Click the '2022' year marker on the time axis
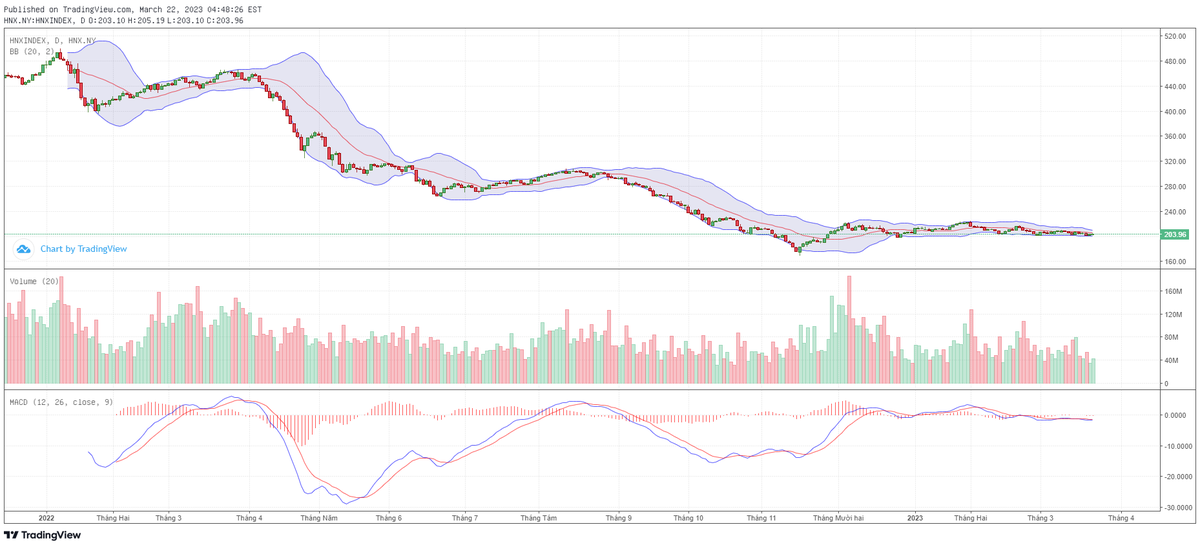This screenshot has width=1200, height=547. click(45, 518)
